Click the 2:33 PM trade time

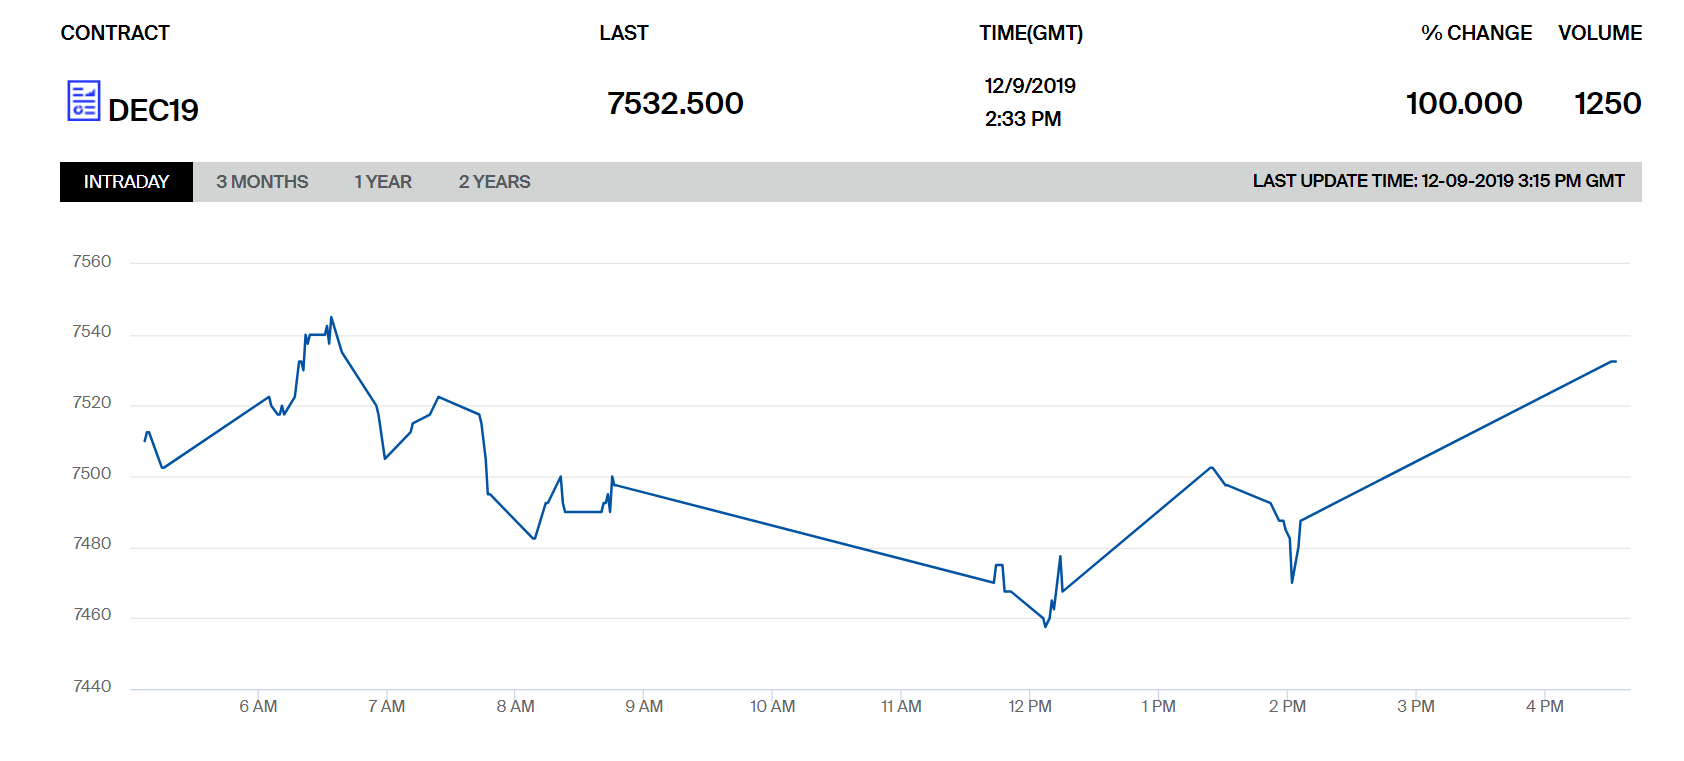1023,119
